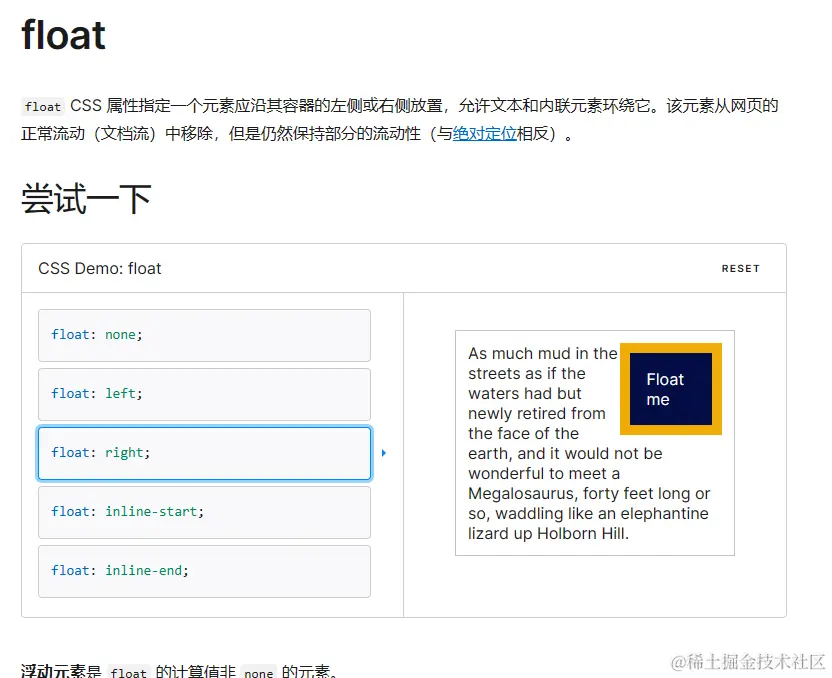Select the "float: inline-start;" option
The height and width of the screenshot is (678, 832).
[x=204, y=511]
